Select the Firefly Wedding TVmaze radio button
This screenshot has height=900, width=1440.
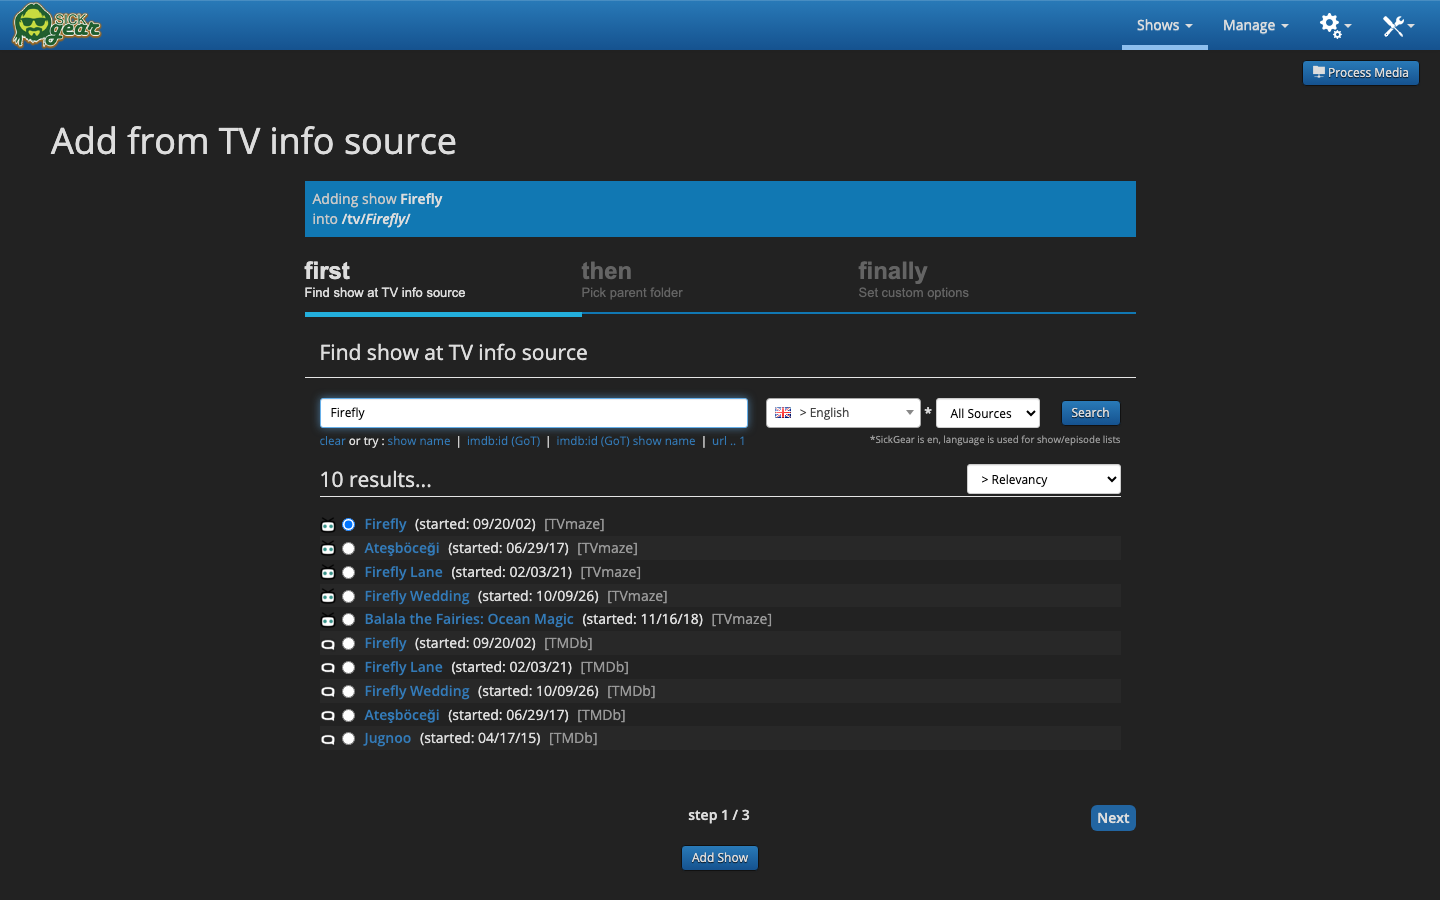(348, 597)
